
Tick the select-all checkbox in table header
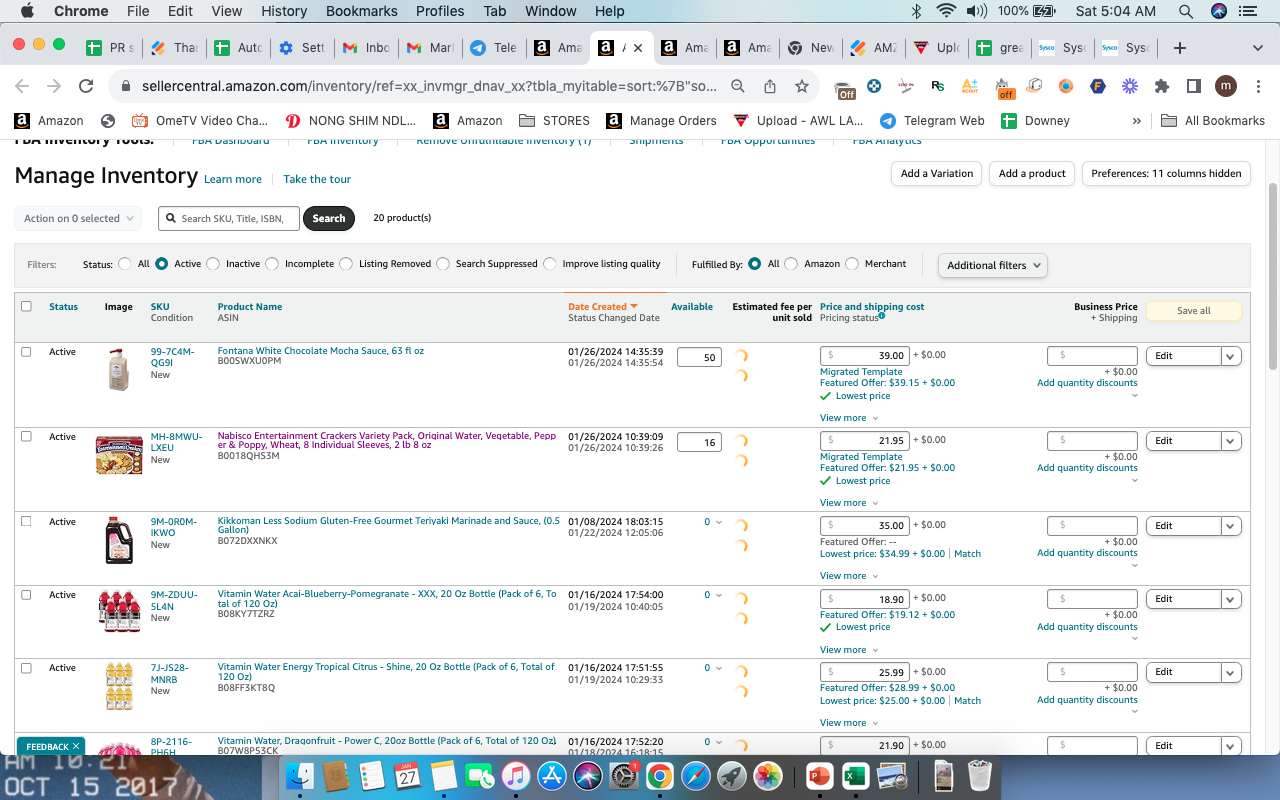(x=26, y=306)
